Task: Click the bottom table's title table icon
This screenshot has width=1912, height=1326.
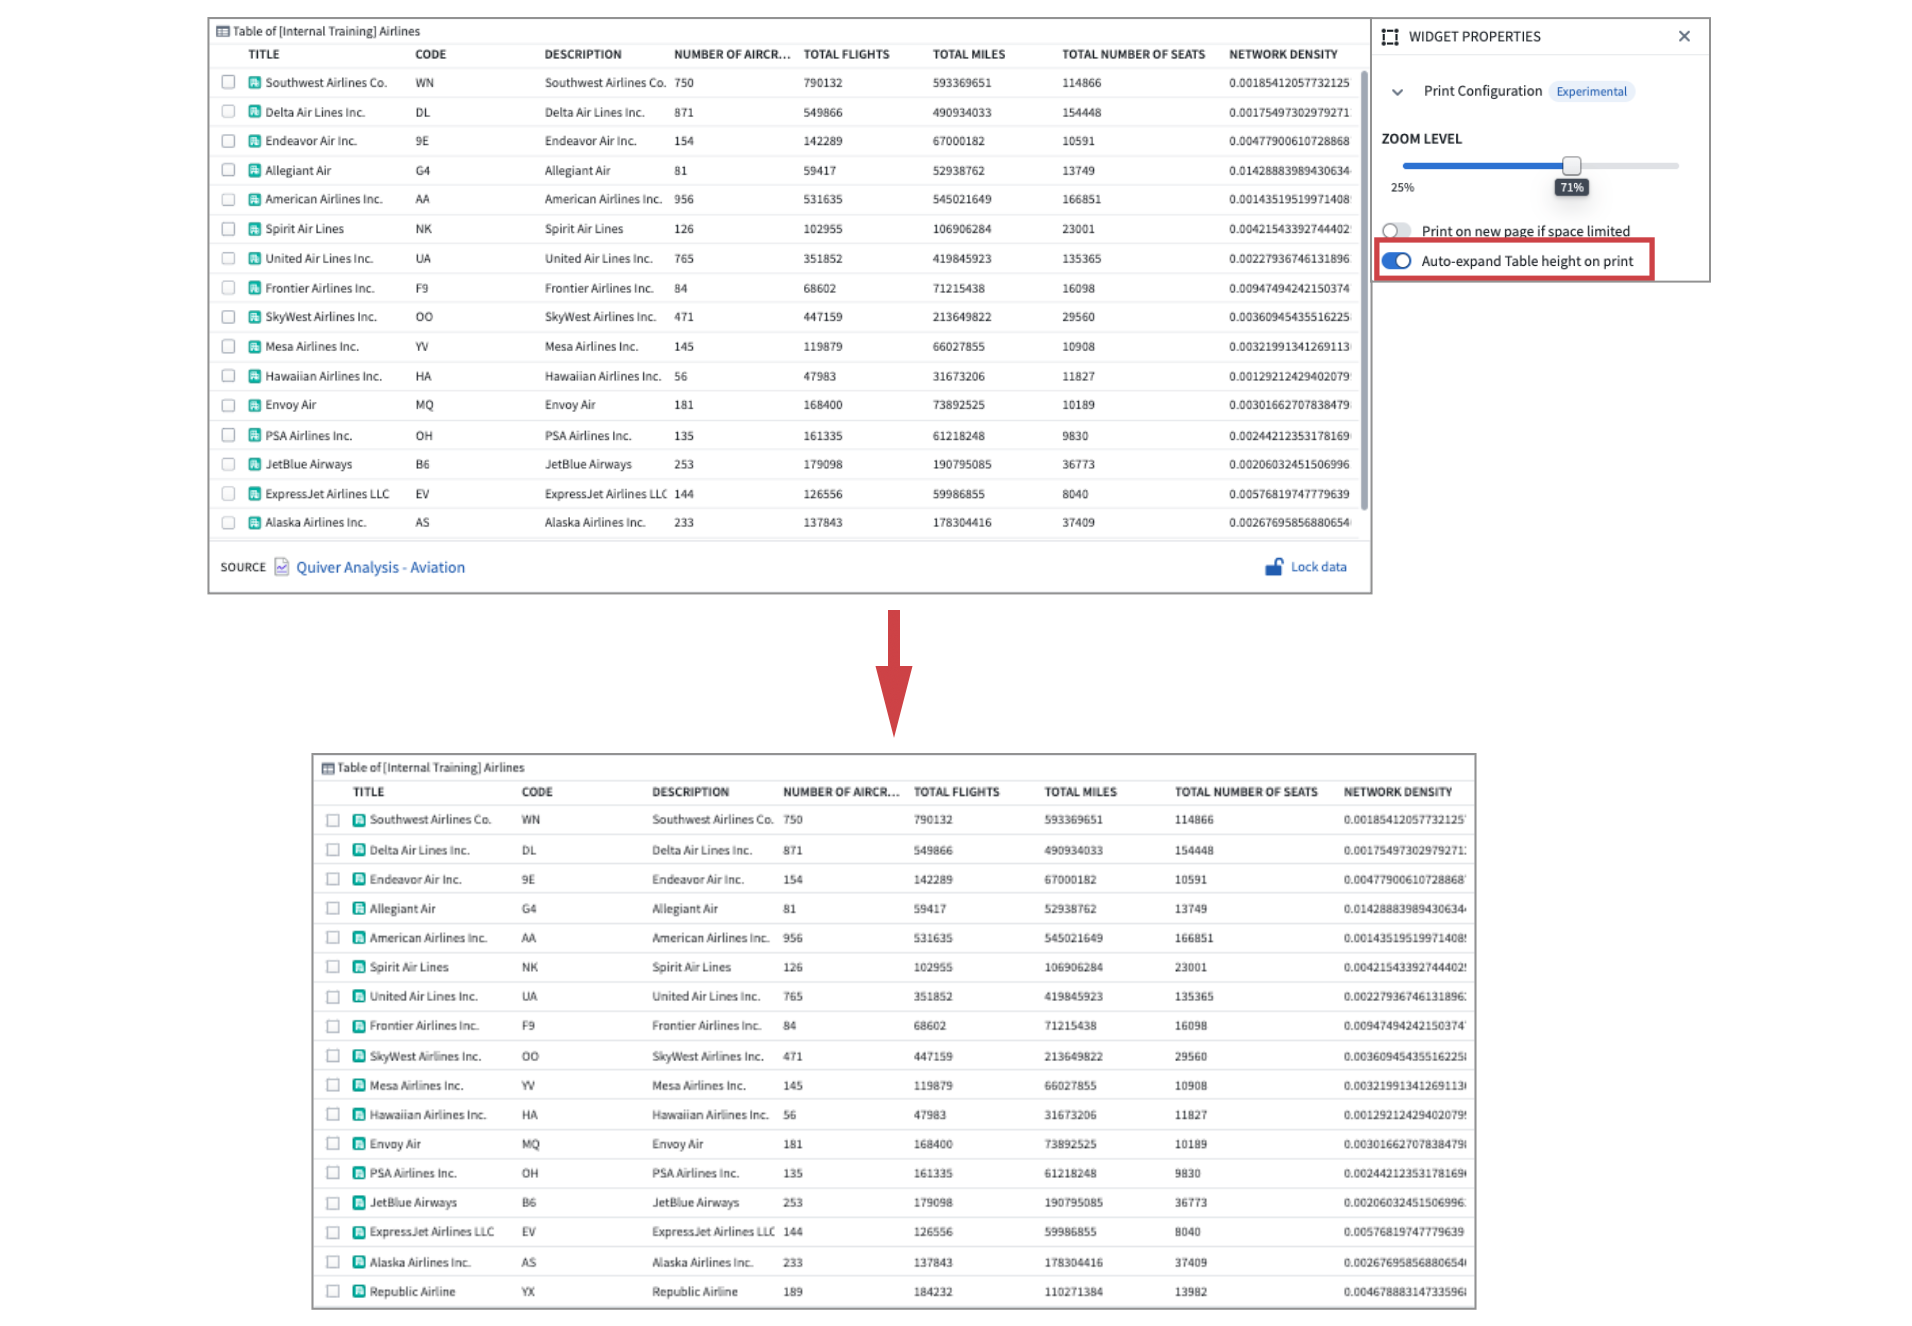Action: click(327, 768)
